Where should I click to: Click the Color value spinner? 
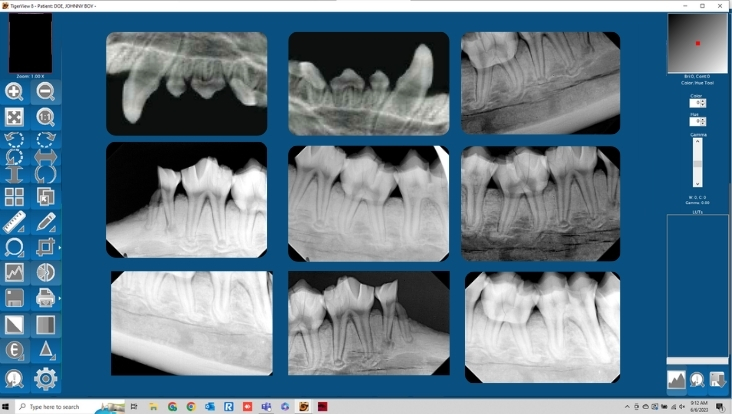[x=697, y=103]
